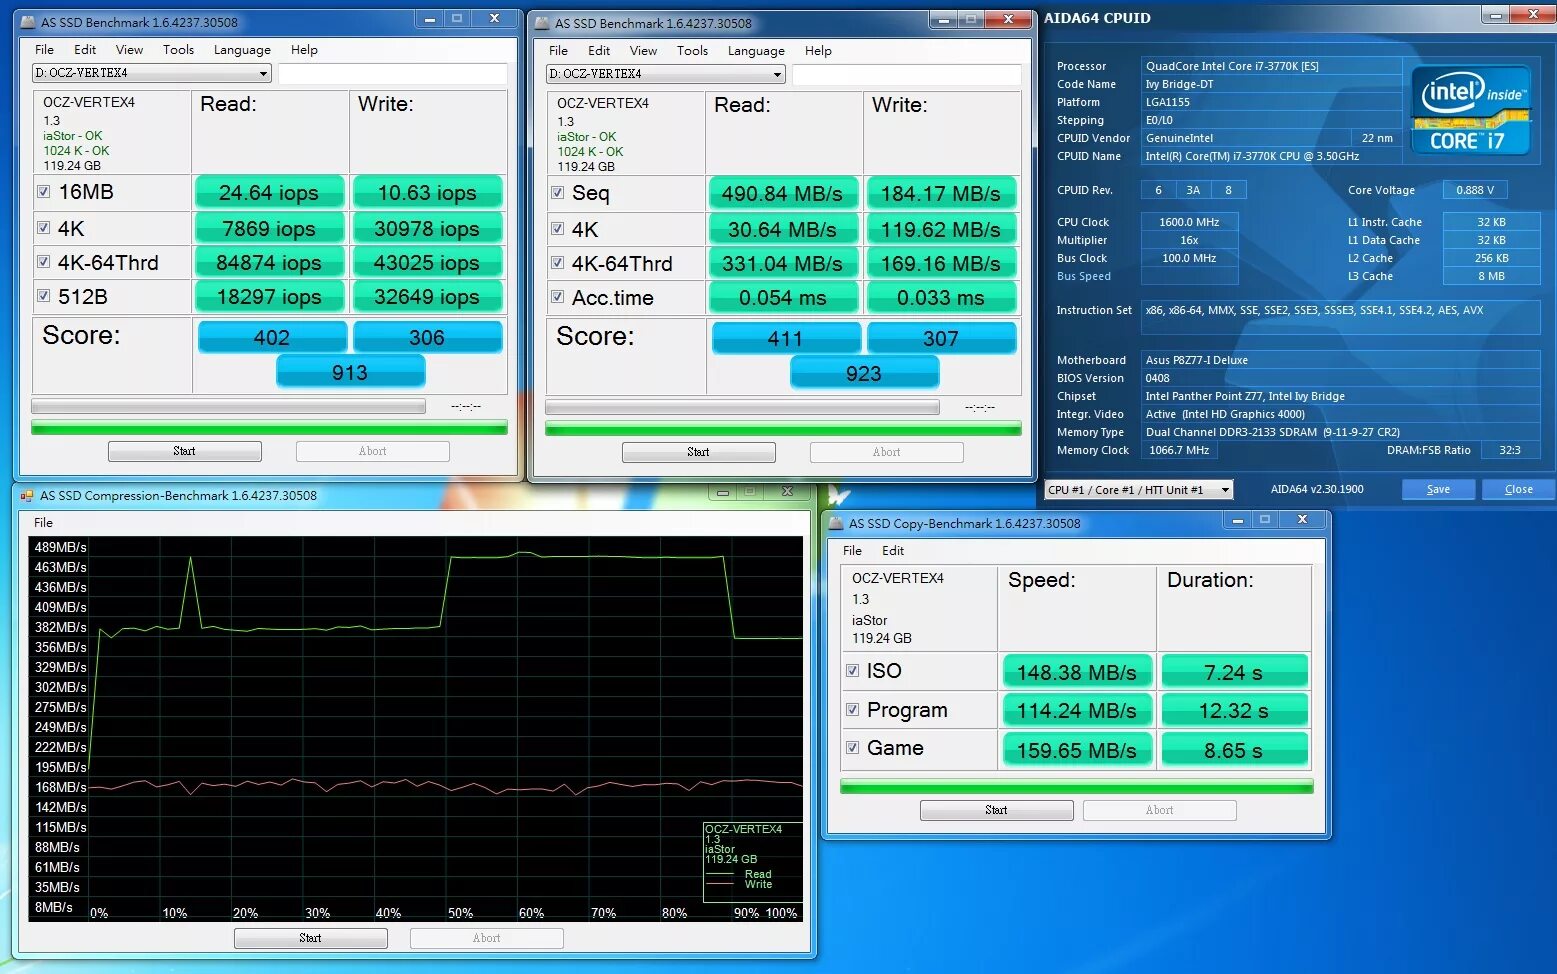Expand the CPU #1 / Core #1 dropdown in AIDA64
Image resolution: width=1557 pixels, height=974 pixels.
coord(1223,489)
